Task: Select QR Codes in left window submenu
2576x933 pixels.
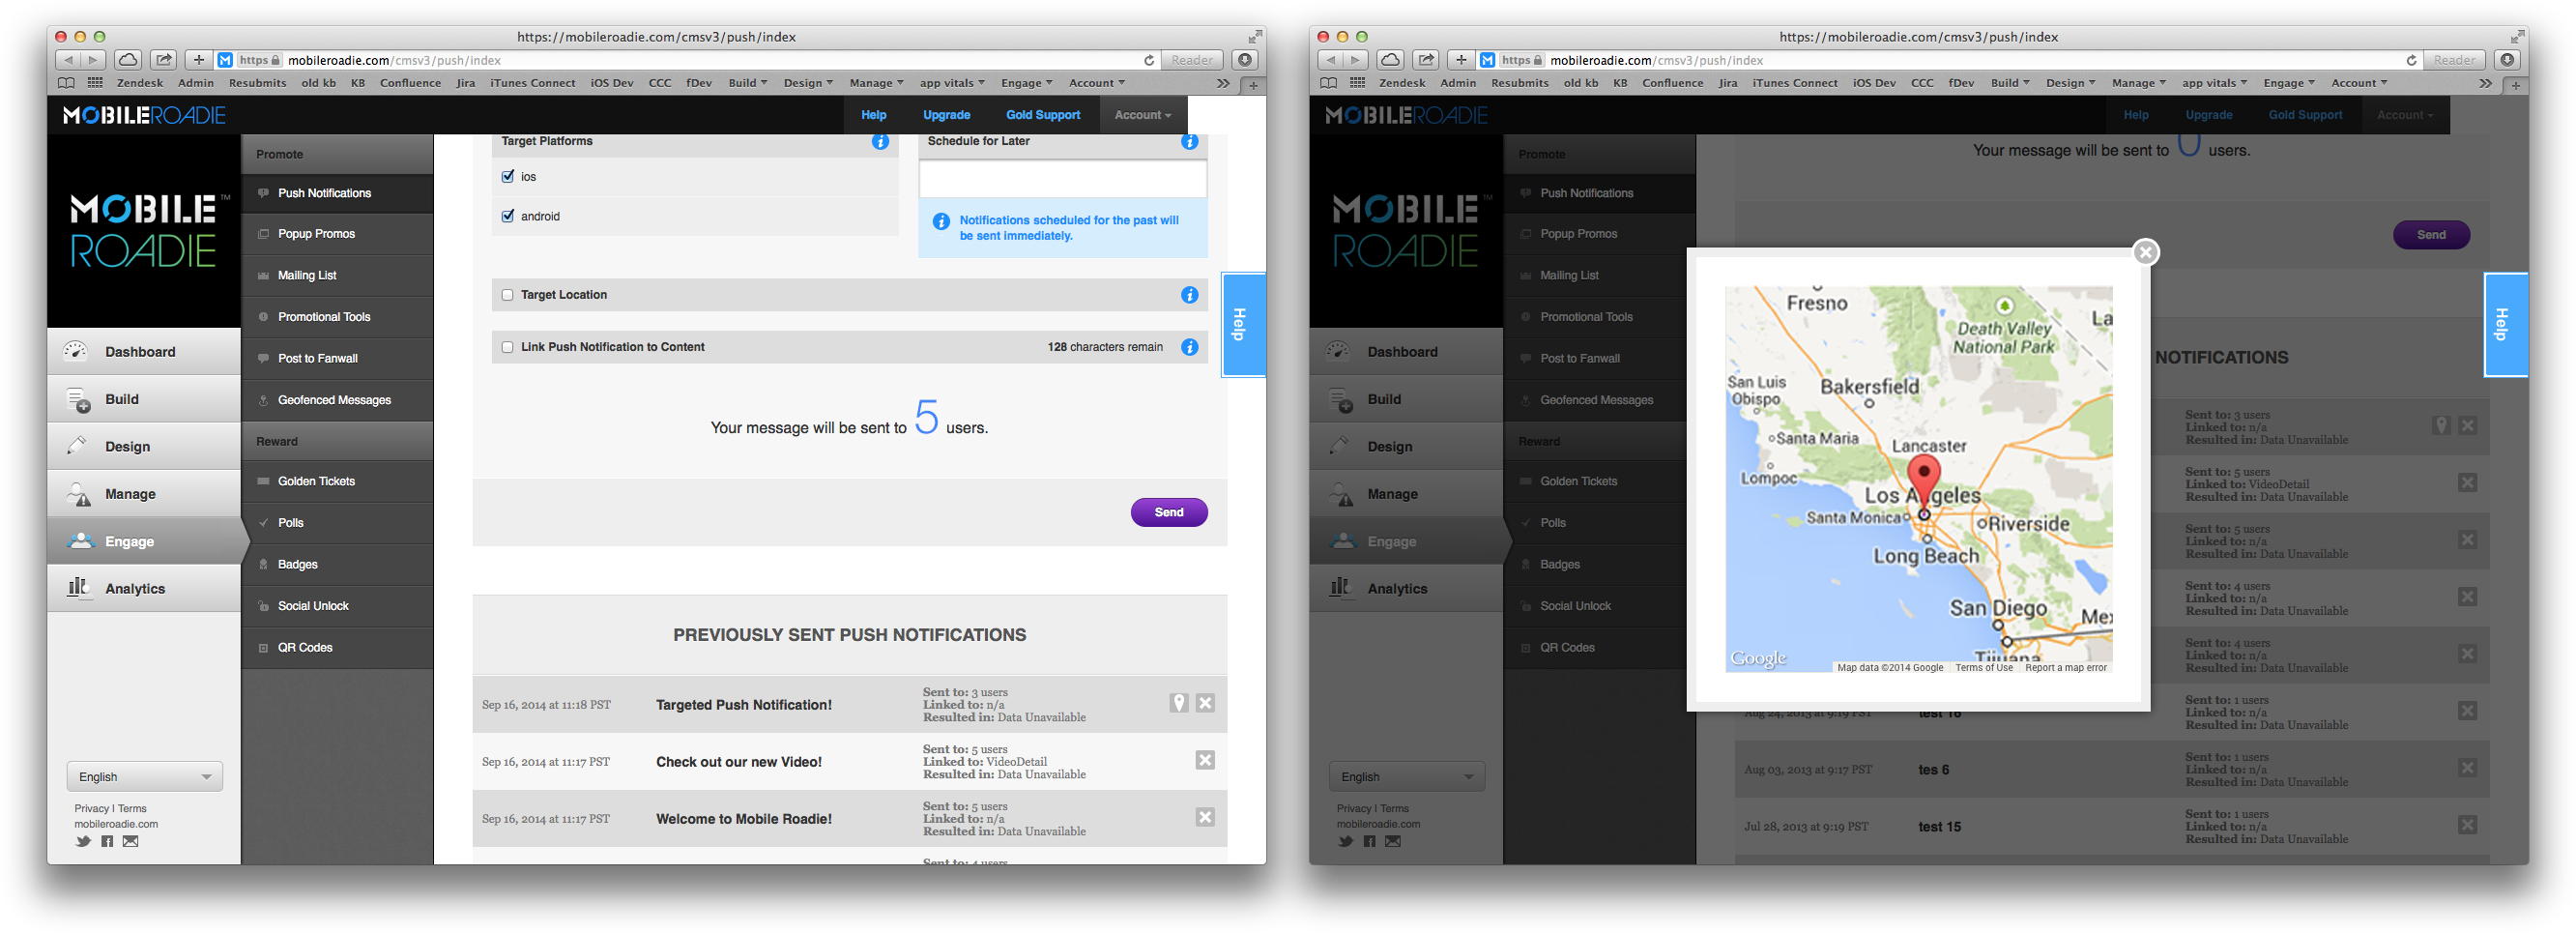Action: (x=337, y=648)
